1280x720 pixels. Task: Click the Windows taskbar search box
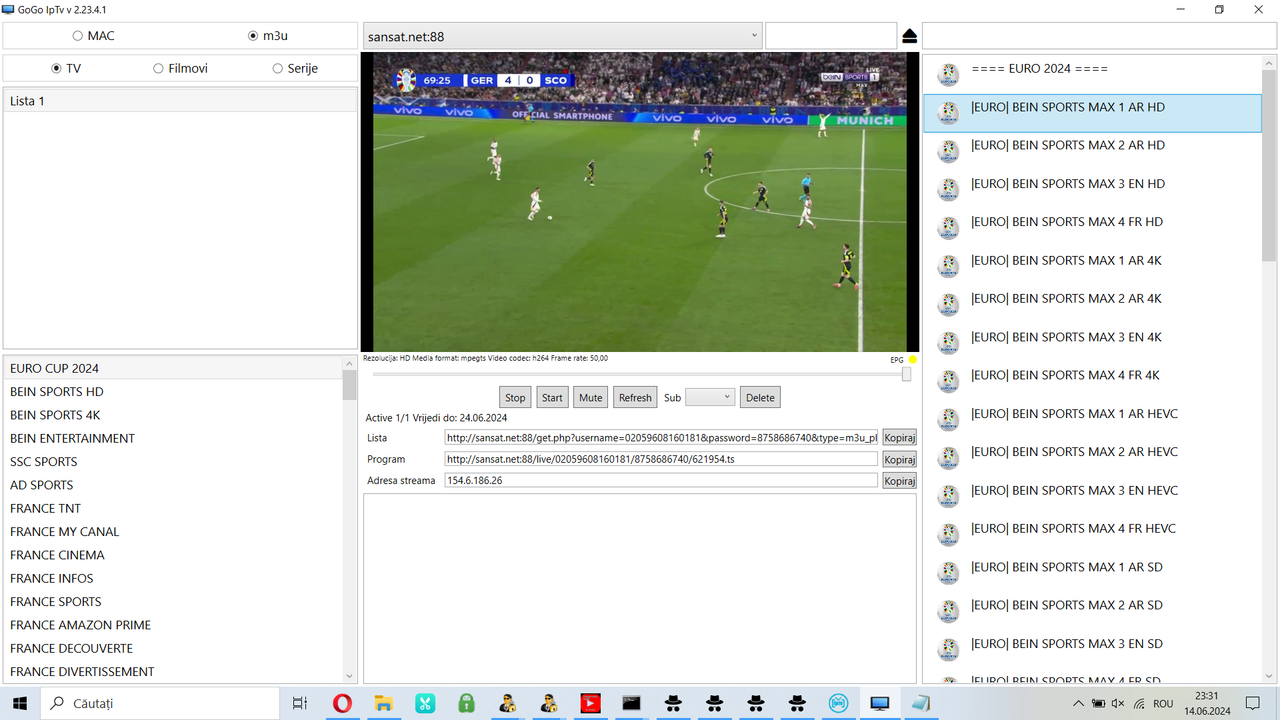click(x=160, y=703)
